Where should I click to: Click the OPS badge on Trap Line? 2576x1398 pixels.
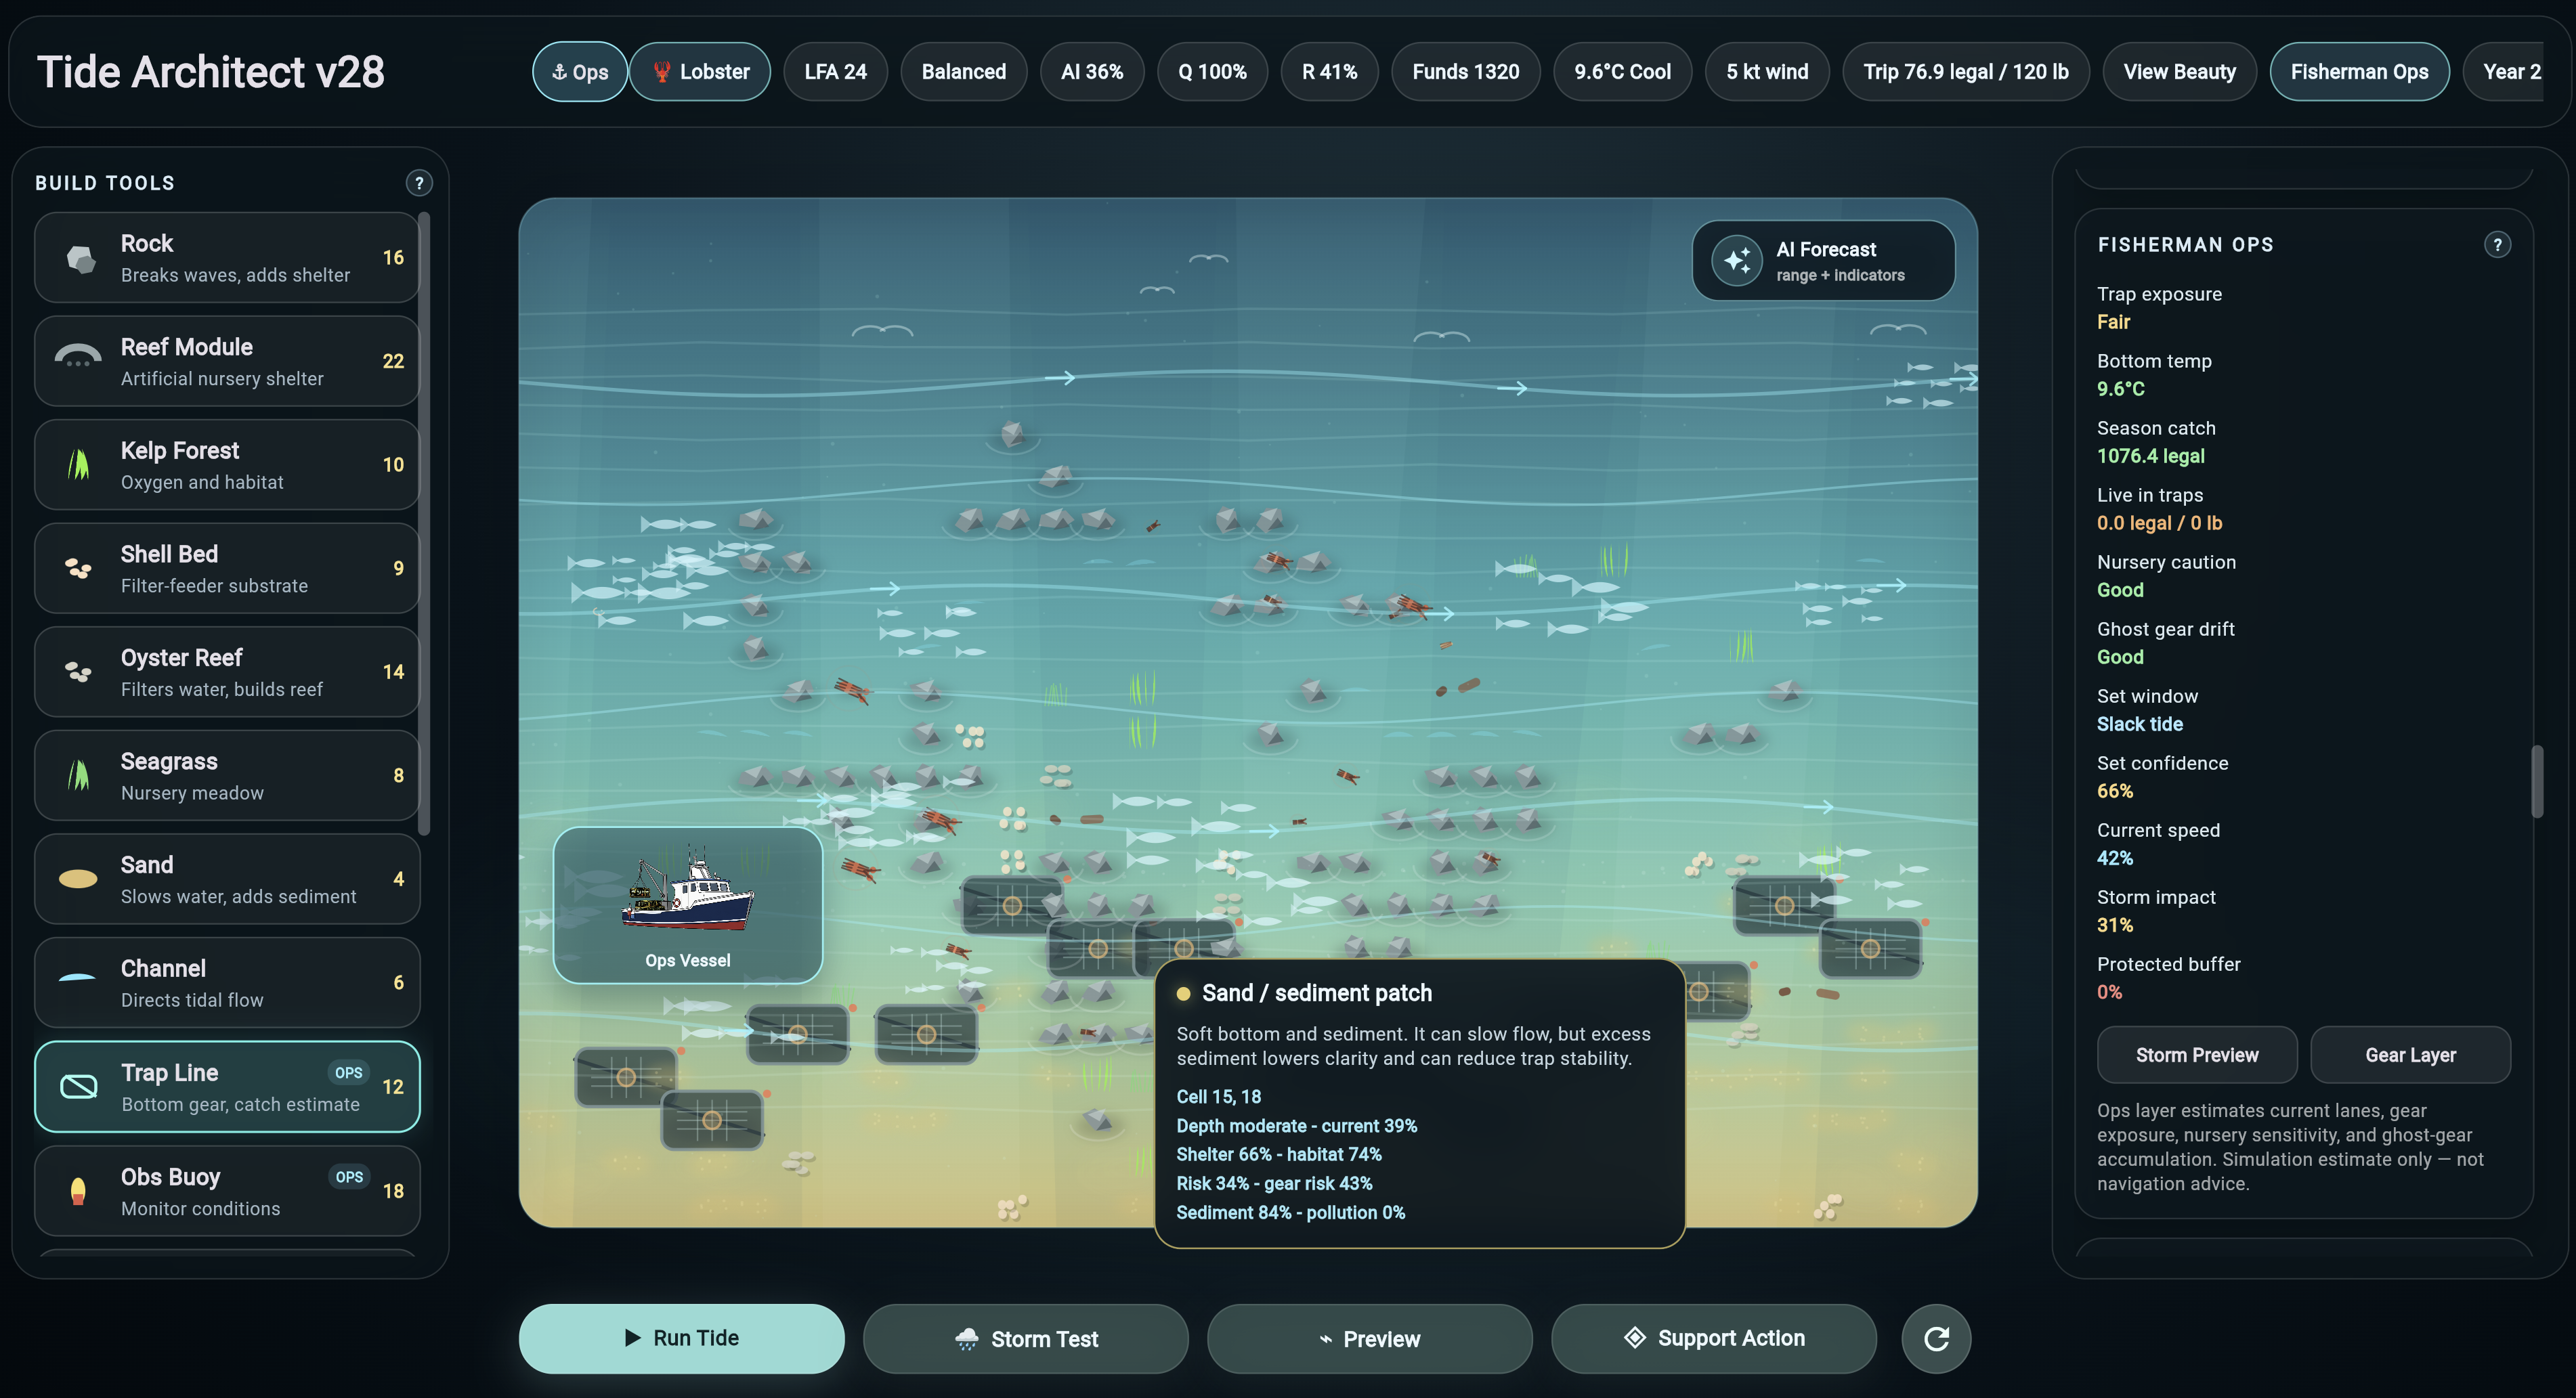(348, 1073)
